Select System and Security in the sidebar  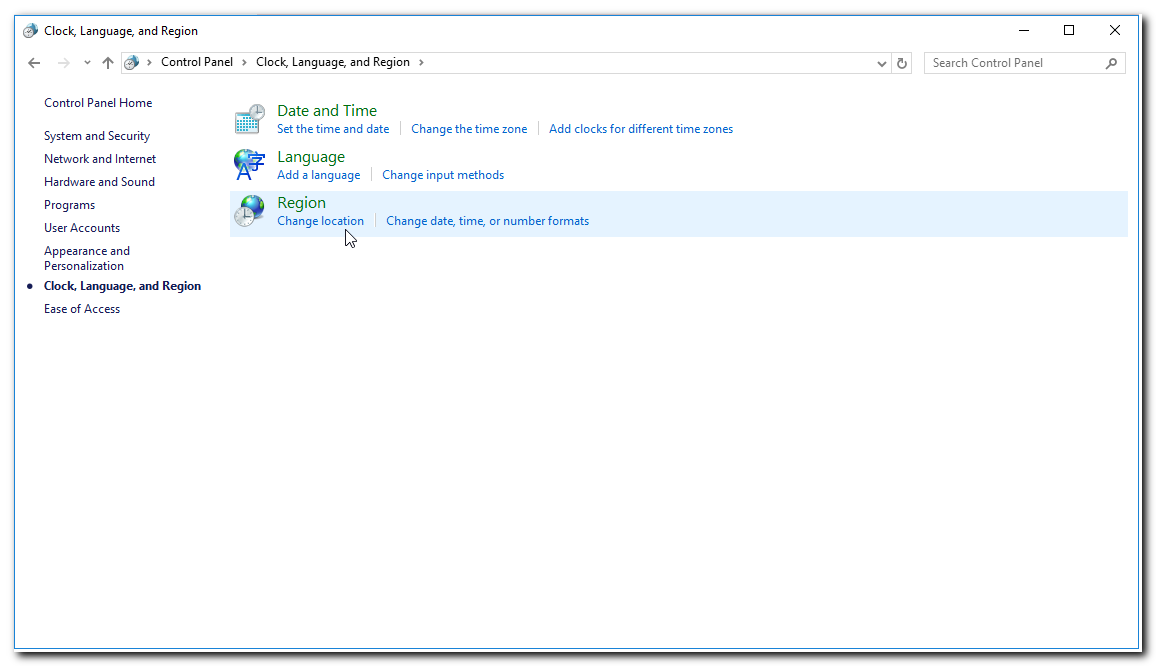[97, 135]
